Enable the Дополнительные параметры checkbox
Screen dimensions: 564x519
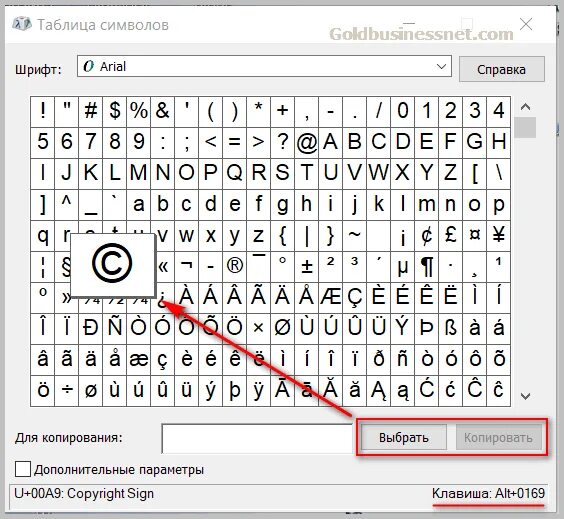coord(23,469)
